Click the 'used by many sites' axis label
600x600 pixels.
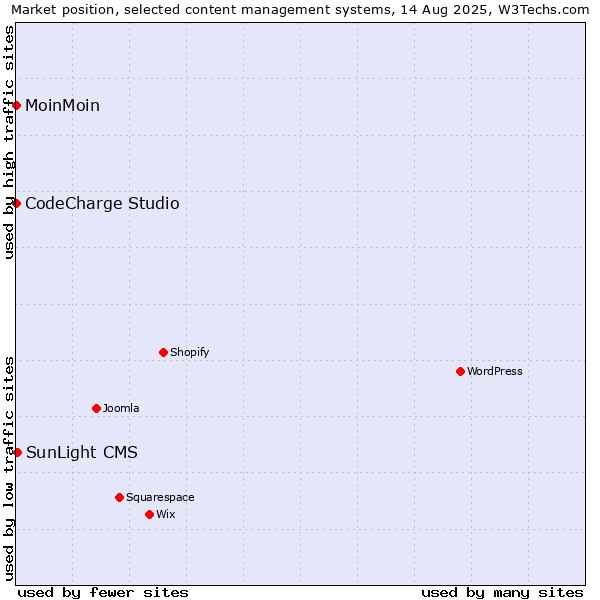click(502, 593)
